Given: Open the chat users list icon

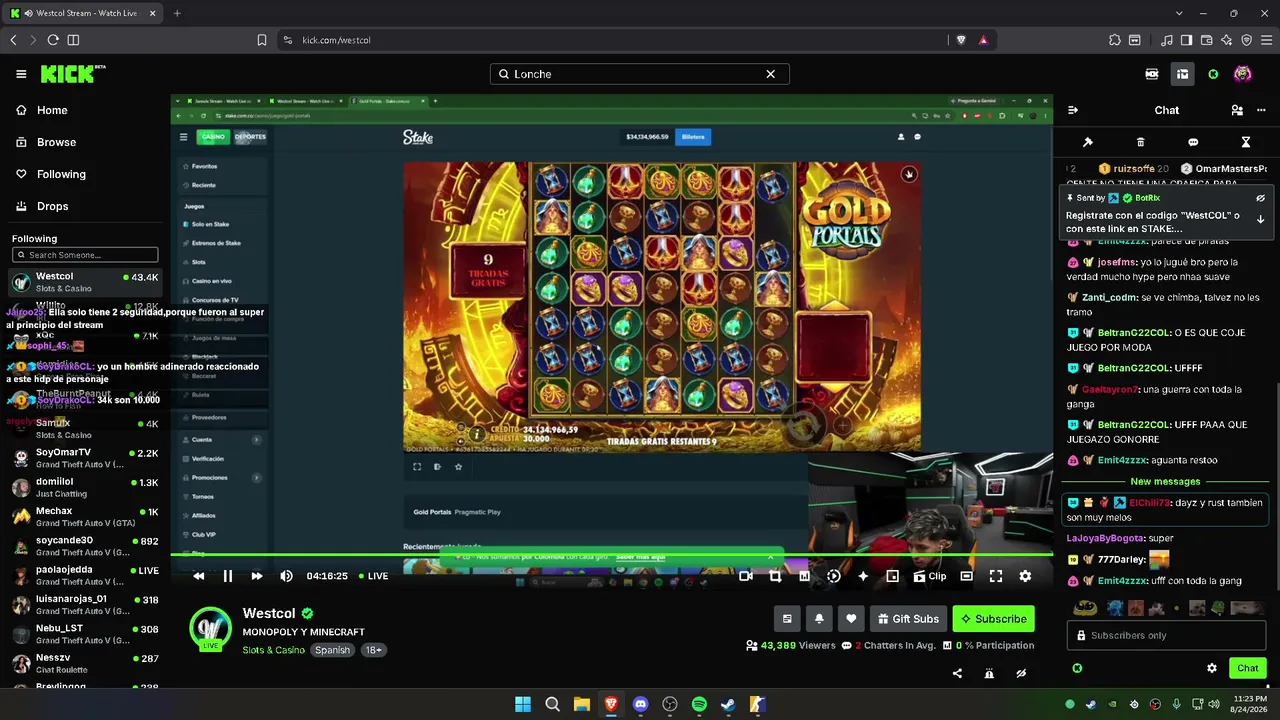Looking at the screenshot, I should coord(1237,110).
